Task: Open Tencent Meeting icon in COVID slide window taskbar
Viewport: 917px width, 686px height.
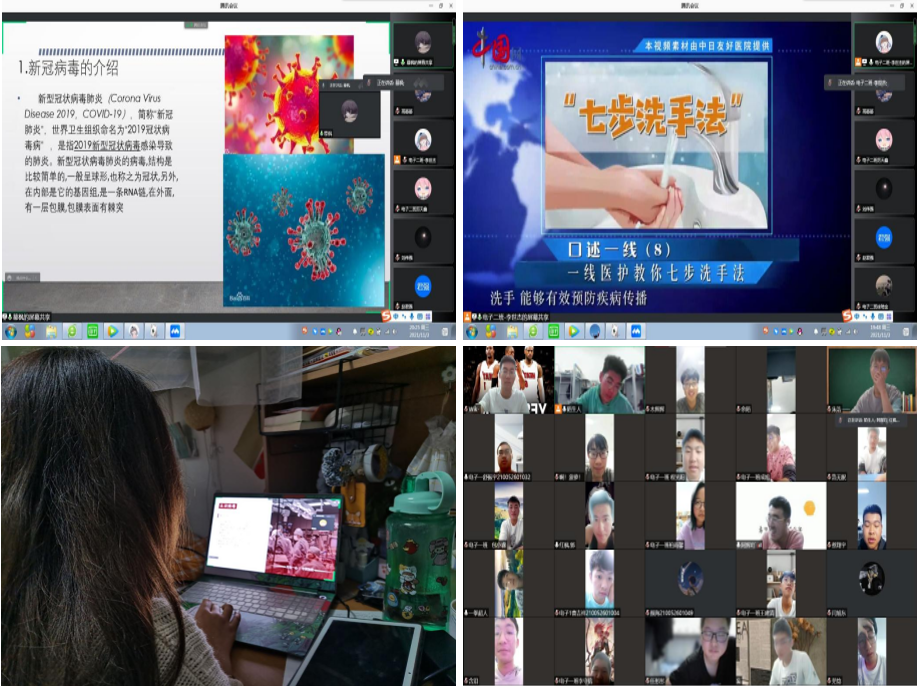Action: (x=175, y=331)
